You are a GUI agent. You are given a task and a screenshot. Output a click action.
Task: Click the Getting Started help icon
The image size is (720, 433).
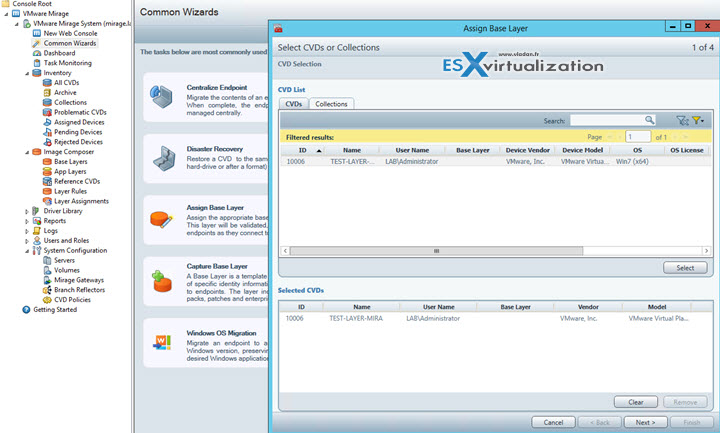26,309
